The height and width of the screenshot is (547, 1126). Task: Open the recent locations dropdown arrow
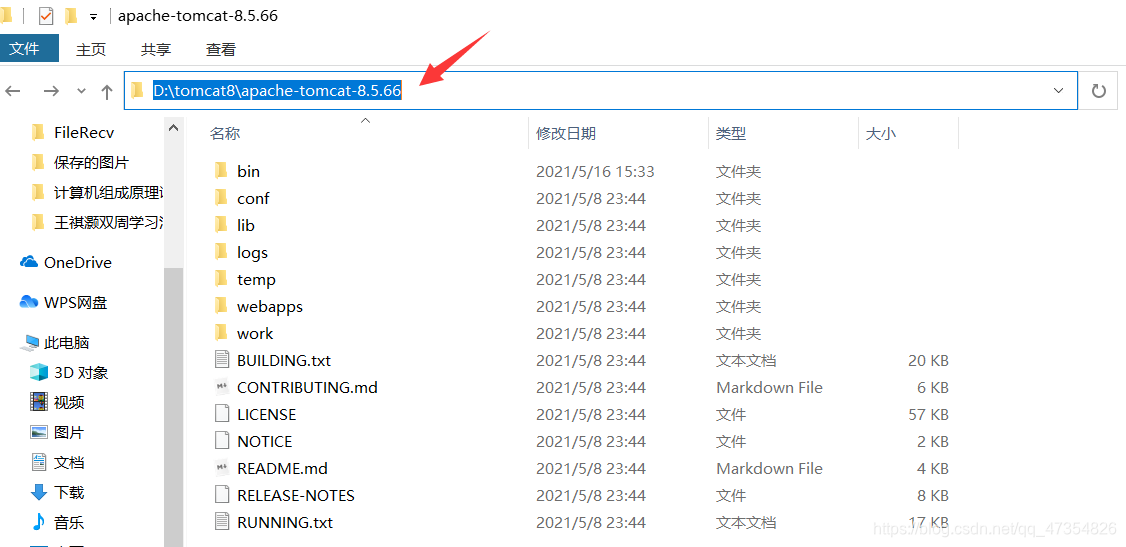point(81,91)
